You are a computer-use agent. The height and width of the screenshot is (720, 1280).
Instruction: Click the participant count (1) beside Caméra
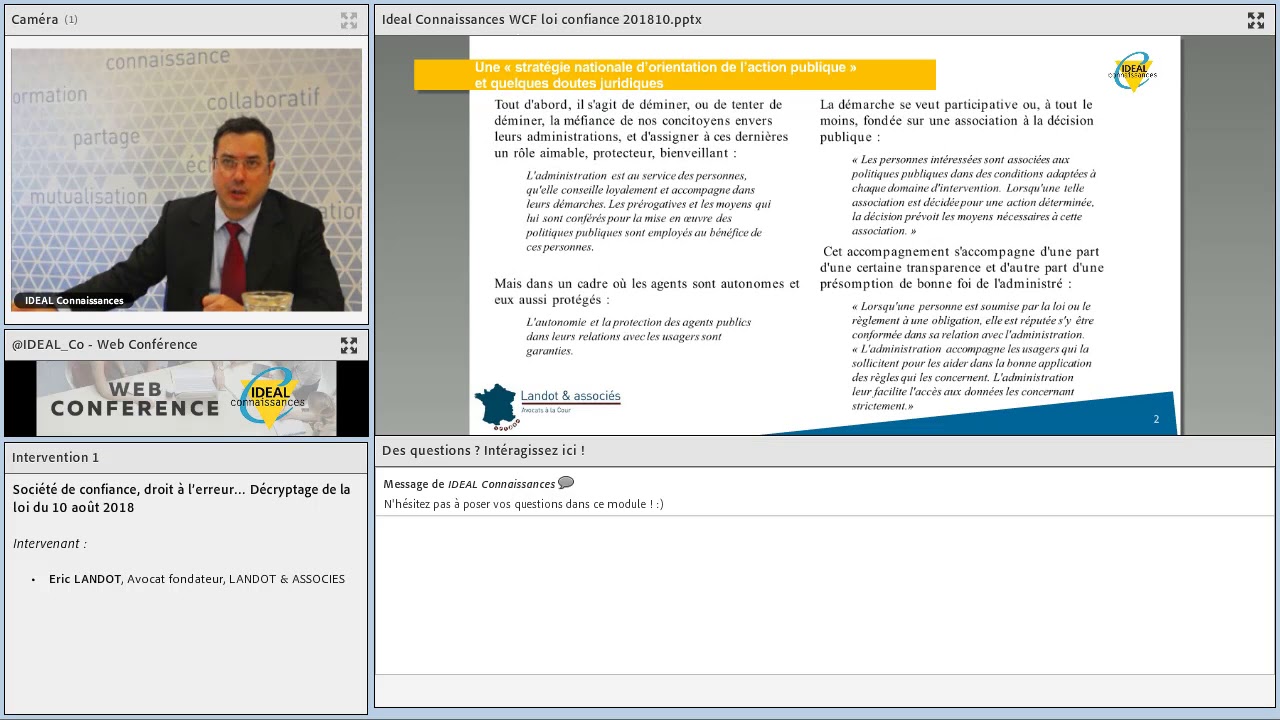point(71,20)
